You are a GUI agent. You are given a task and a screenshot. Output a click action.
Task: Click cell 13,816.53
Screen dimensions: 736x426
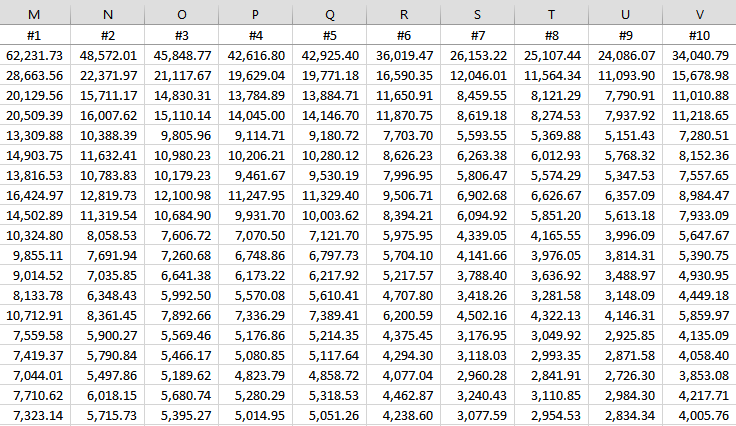[x=35, y=175]
